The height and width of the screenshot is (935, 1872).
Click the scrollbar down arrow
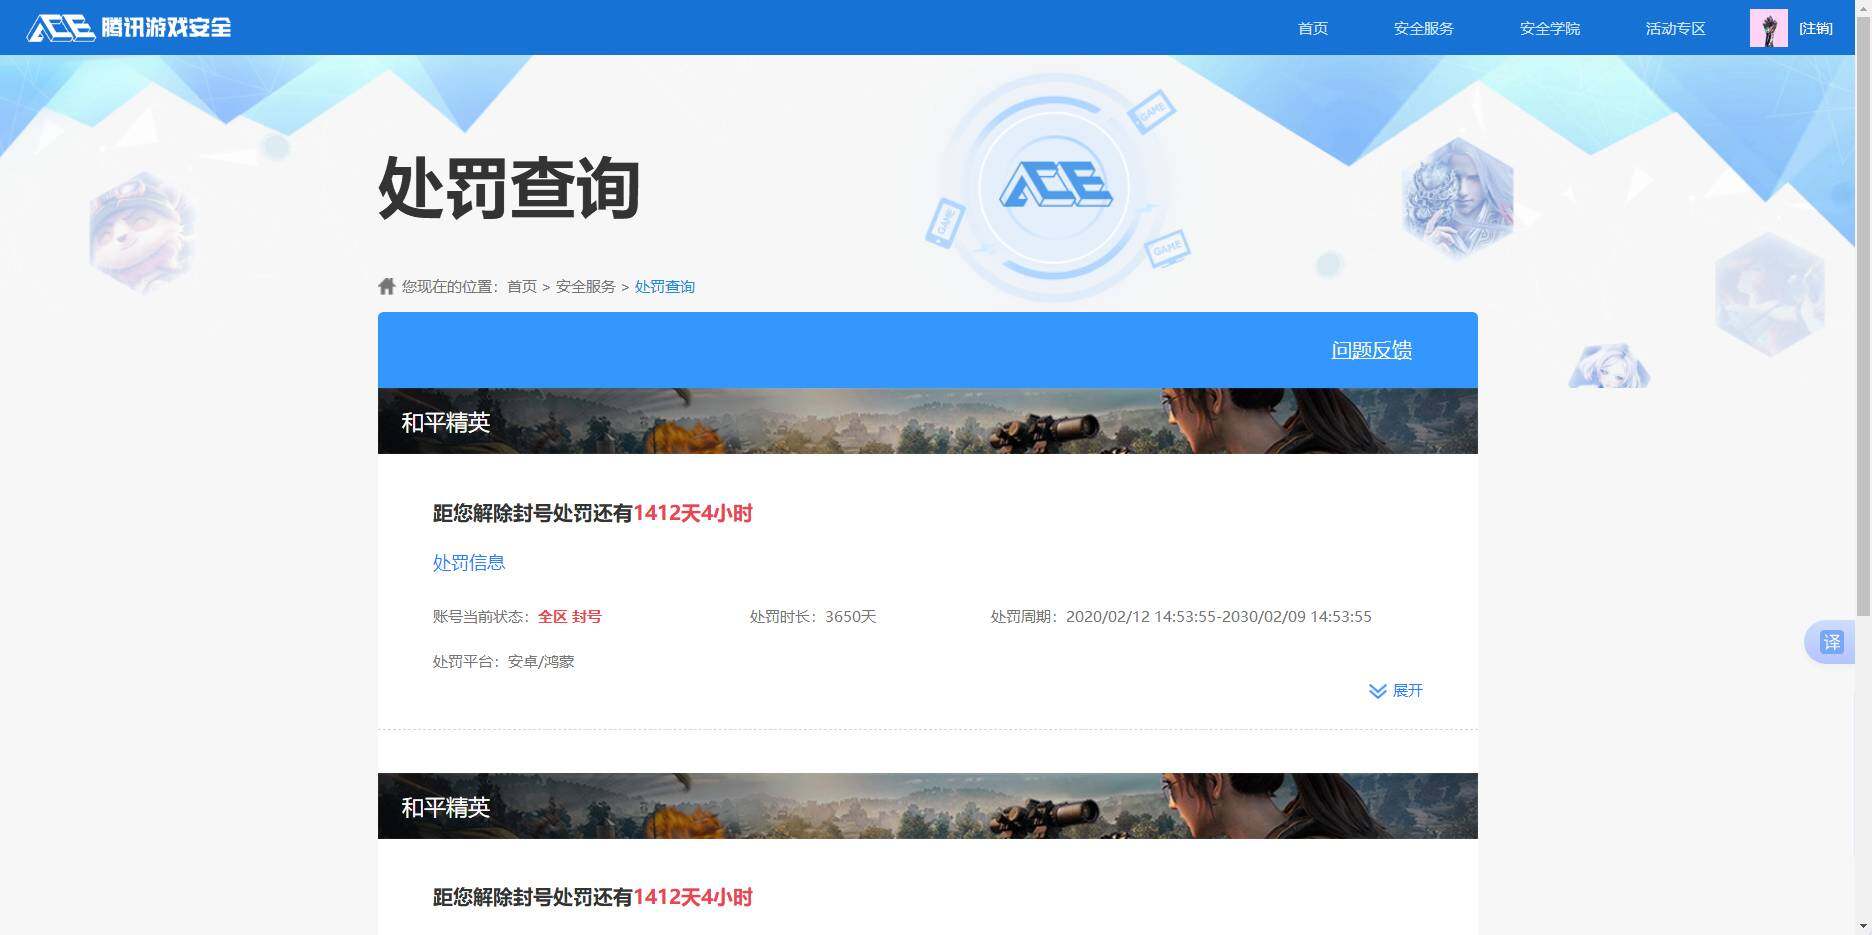[x=1863, y=926]
